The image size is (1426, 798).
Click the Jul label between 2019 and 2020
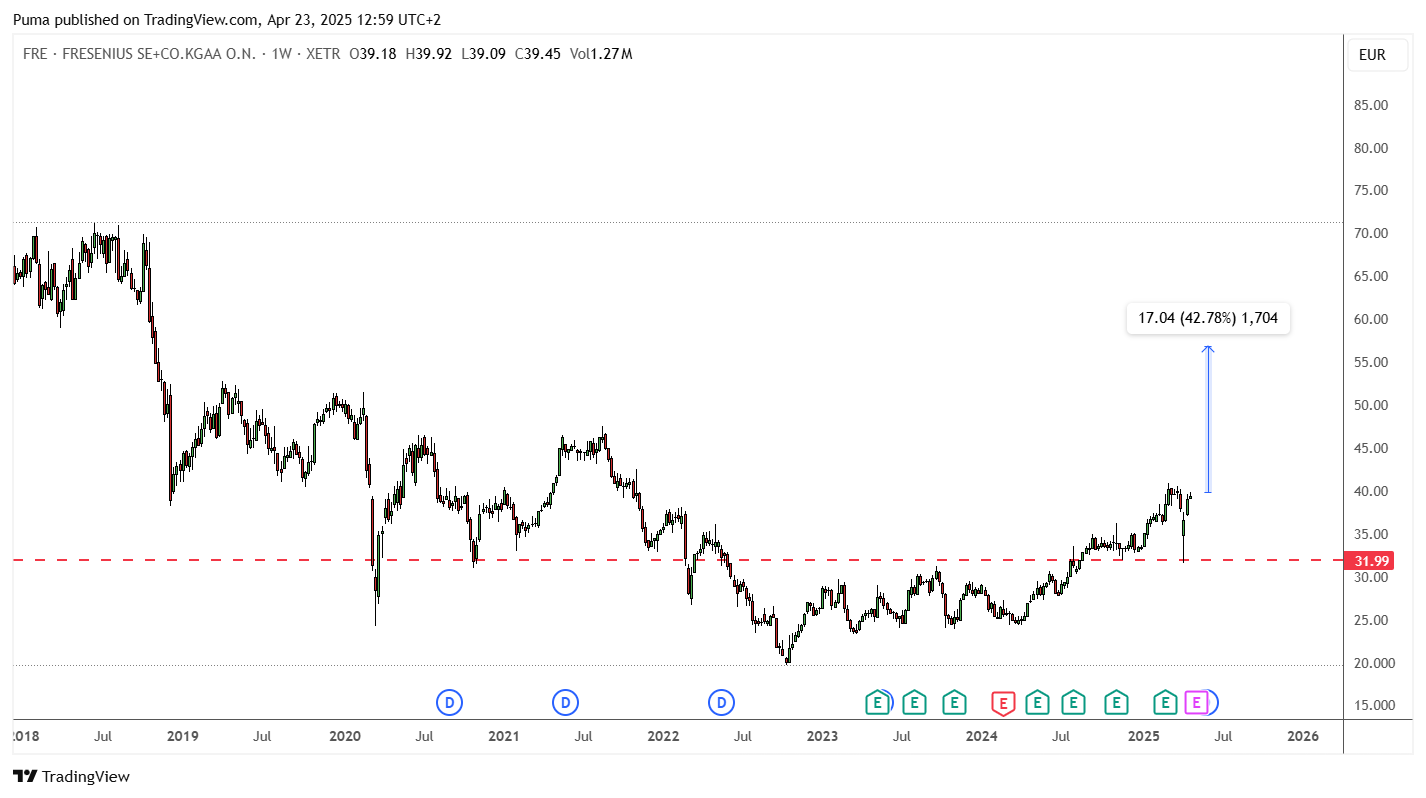click(x=262, y=737)
